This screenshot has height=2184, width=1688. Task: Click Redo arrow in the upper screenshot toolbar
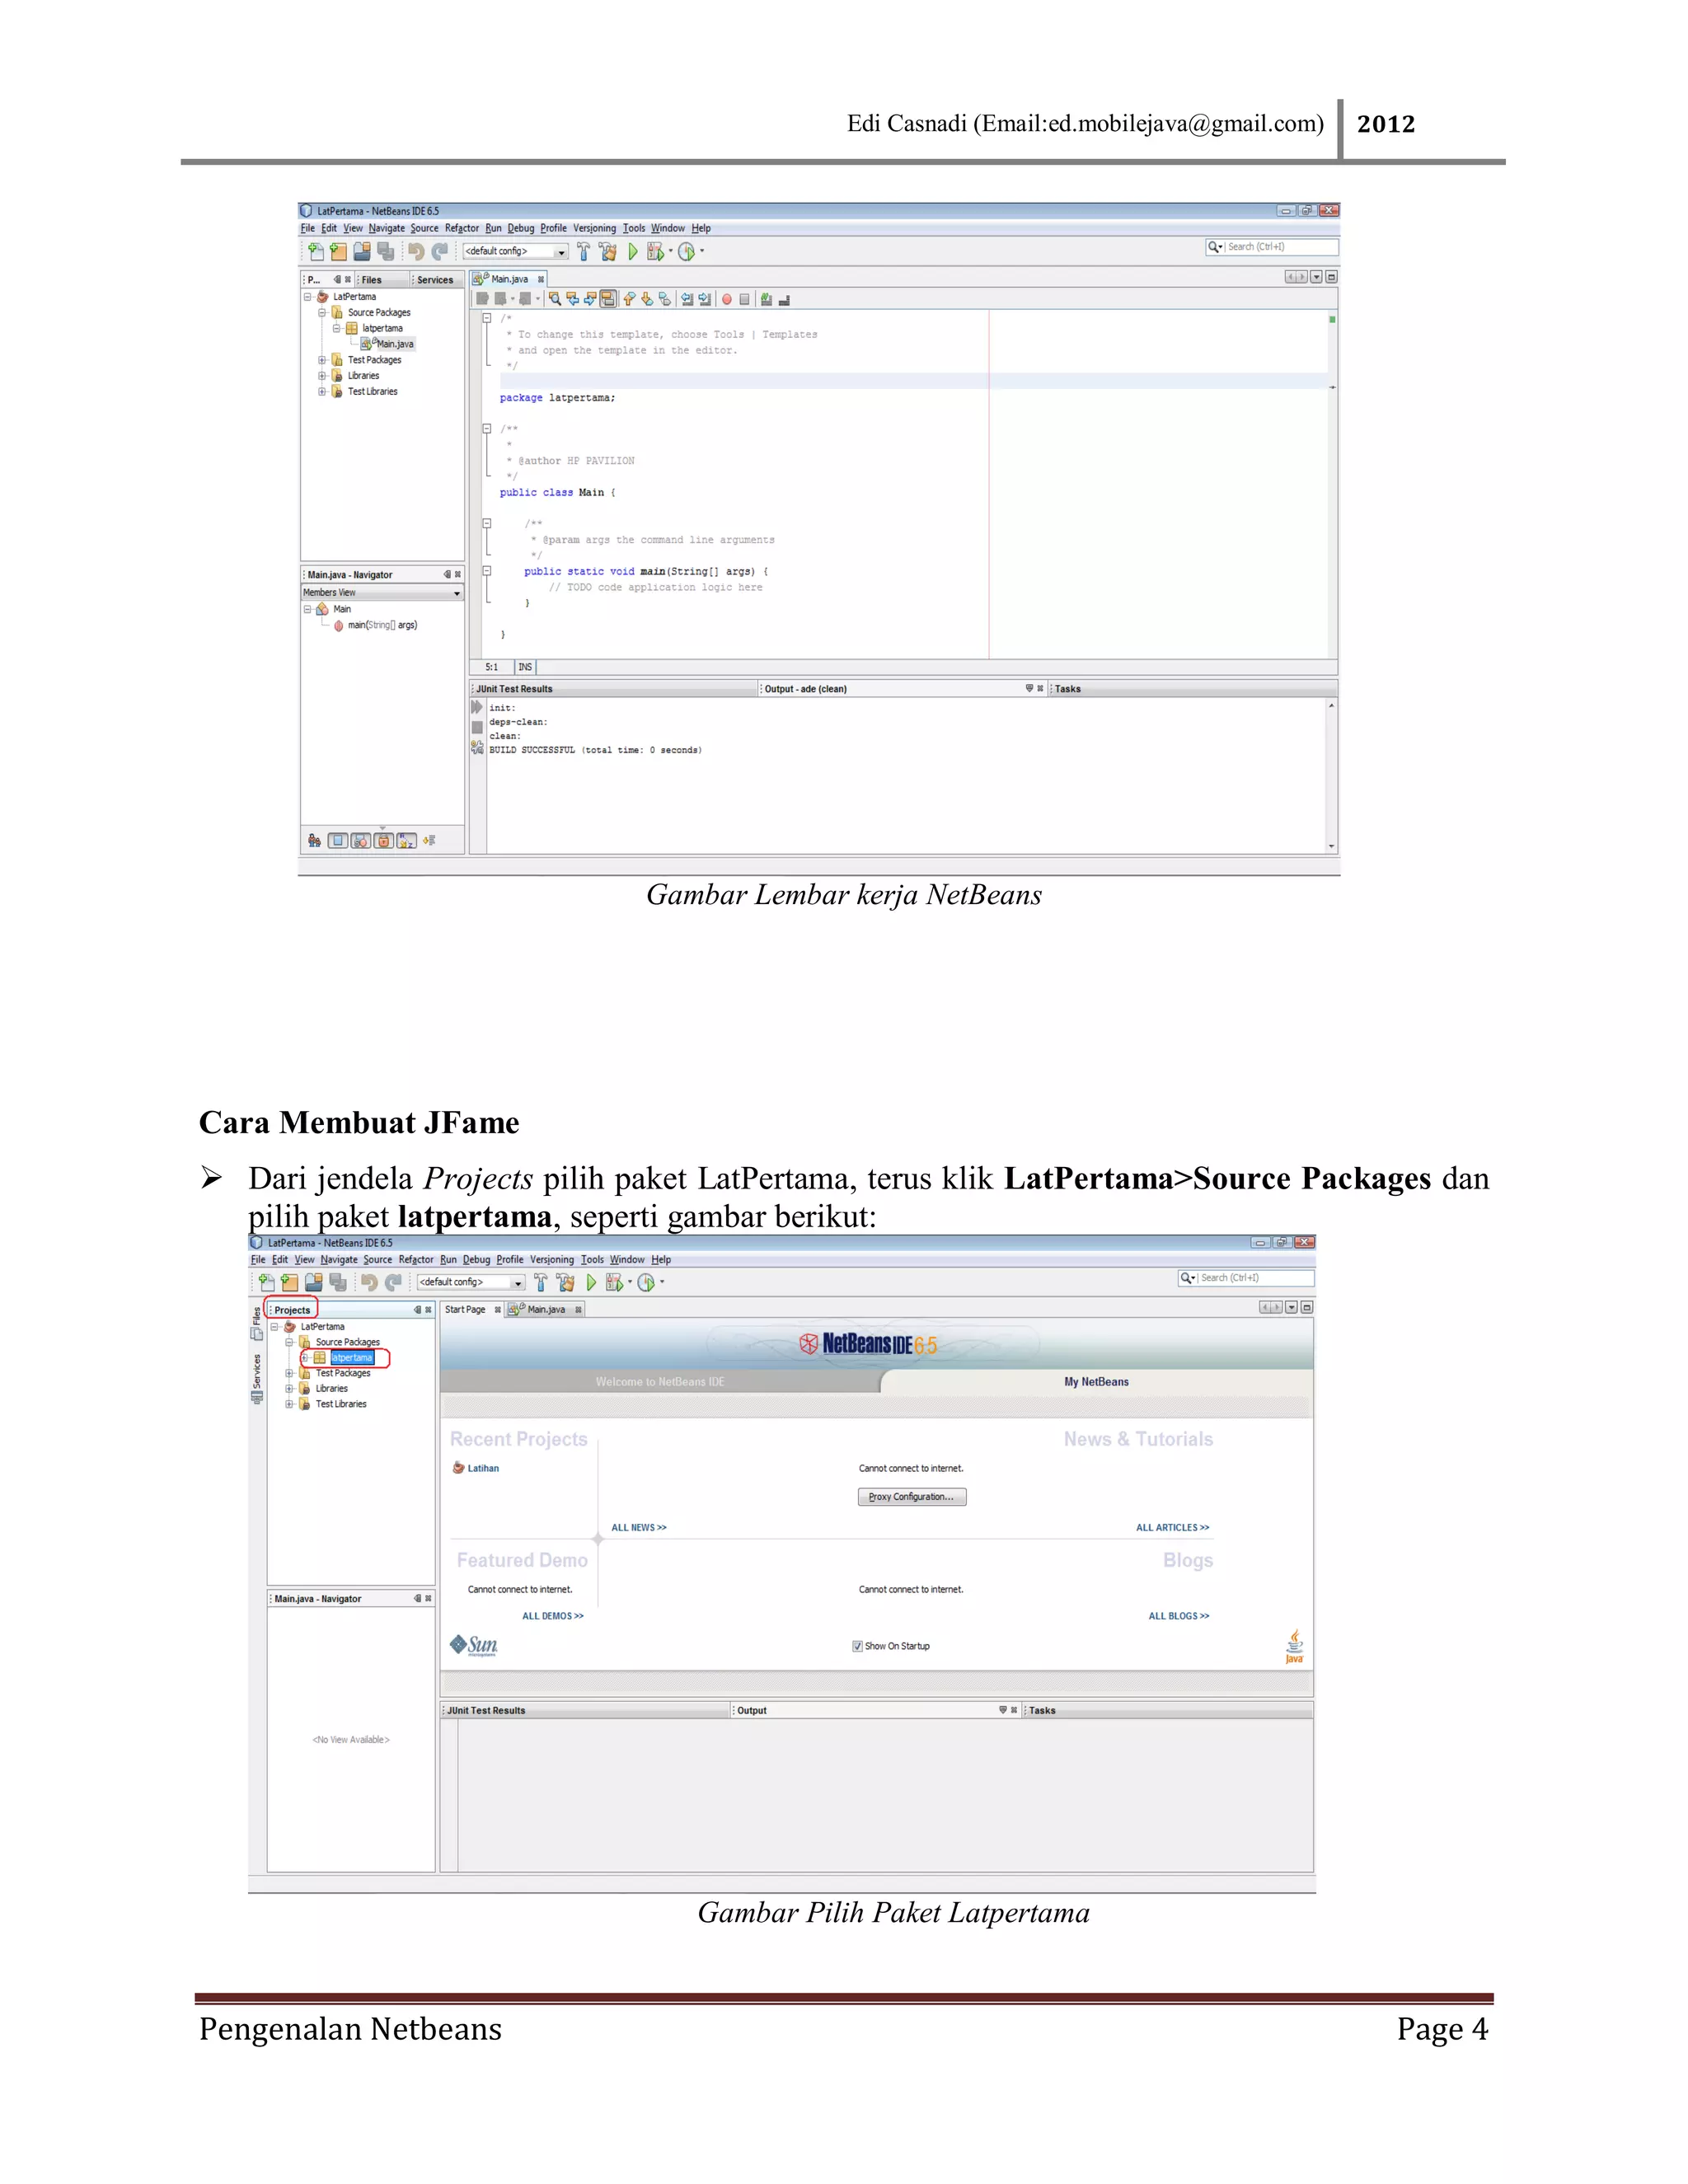tap(439, 252)
